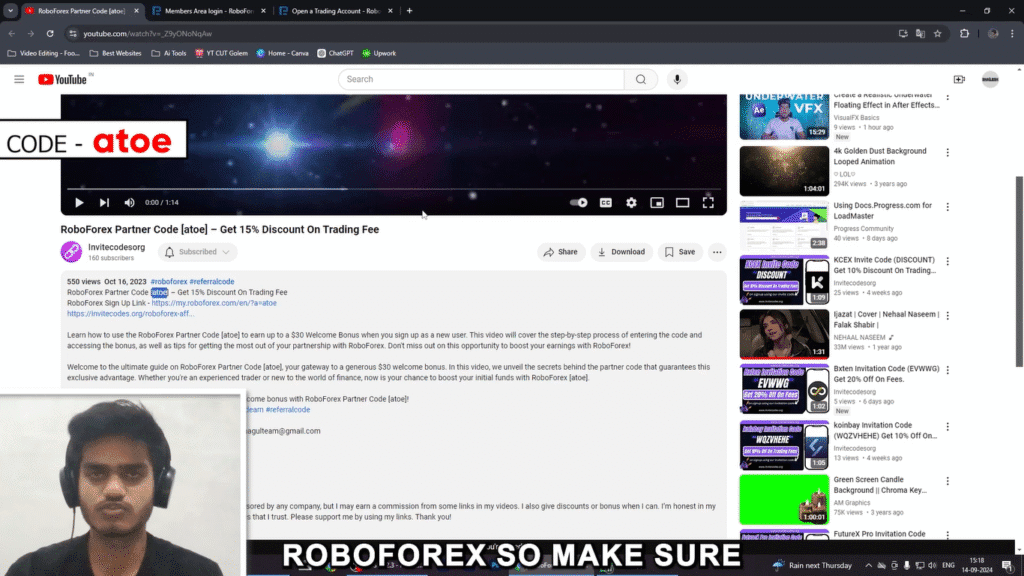1024x576 pixels.
Task: Expand the YouTube guide with the hamburger icon
Action: (x=18, y=78)
